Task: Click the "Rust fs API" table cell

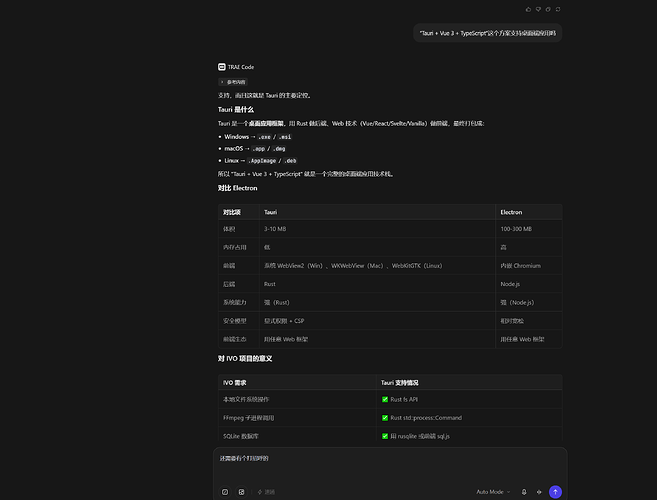Action: [469, 399]
